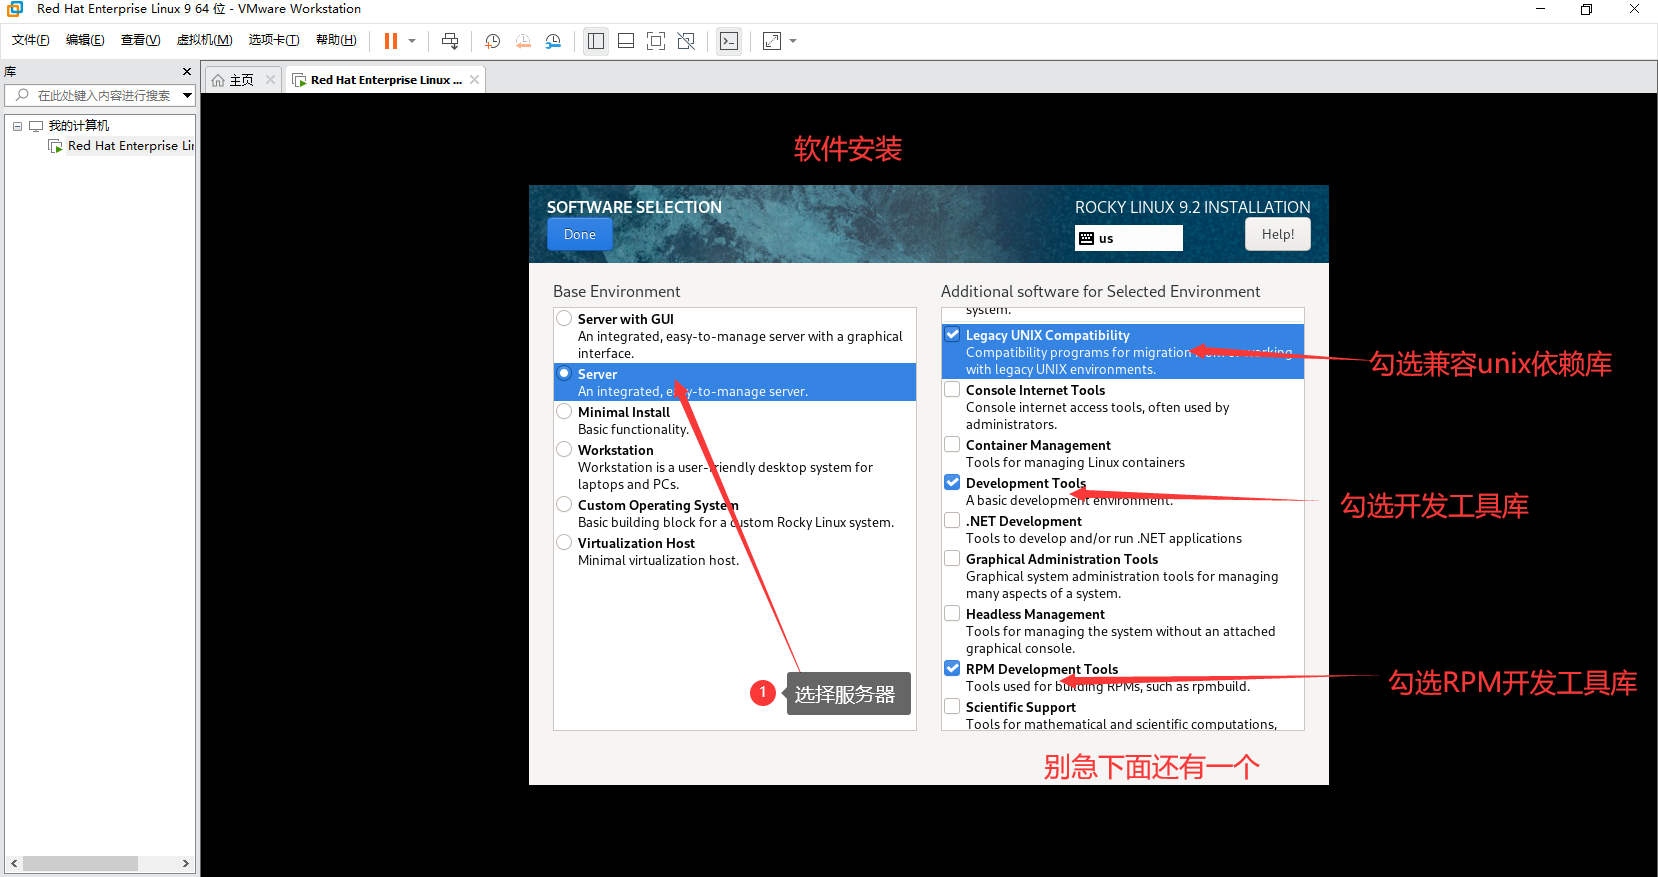Open the pause power options dropdown arrow
The height and width of the screenshot is (877, 1658).
(412, 41)
